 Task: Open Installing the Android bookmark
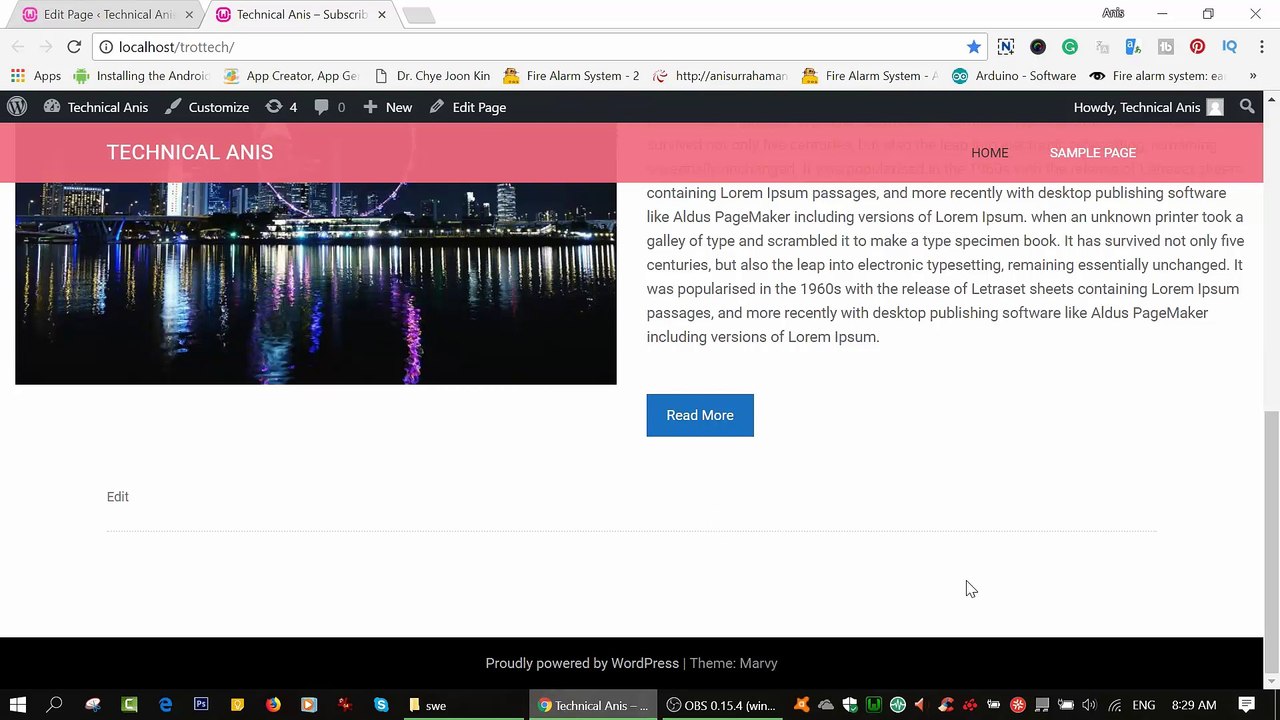[141, 76]
